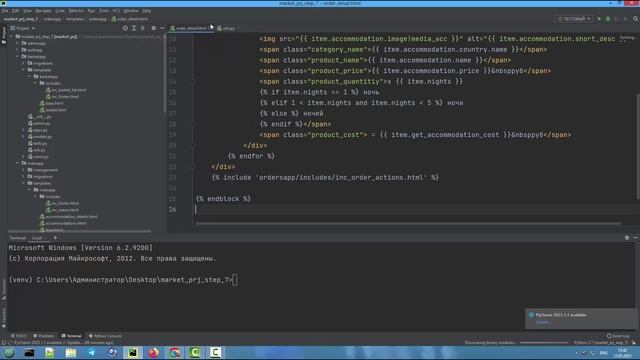This screenshot has width=640, height=360.
Task: Open Project panel settings gear
Action: point(153,28)
